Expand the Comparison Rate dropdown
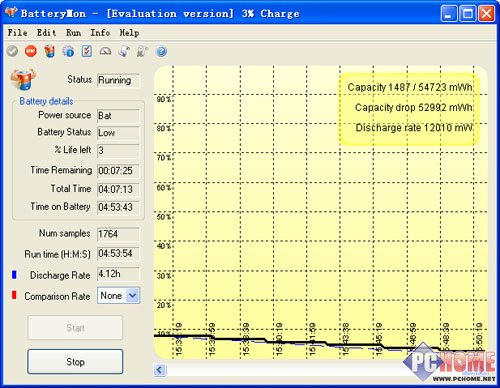This screenshot has height=388, width=500. 133,295
